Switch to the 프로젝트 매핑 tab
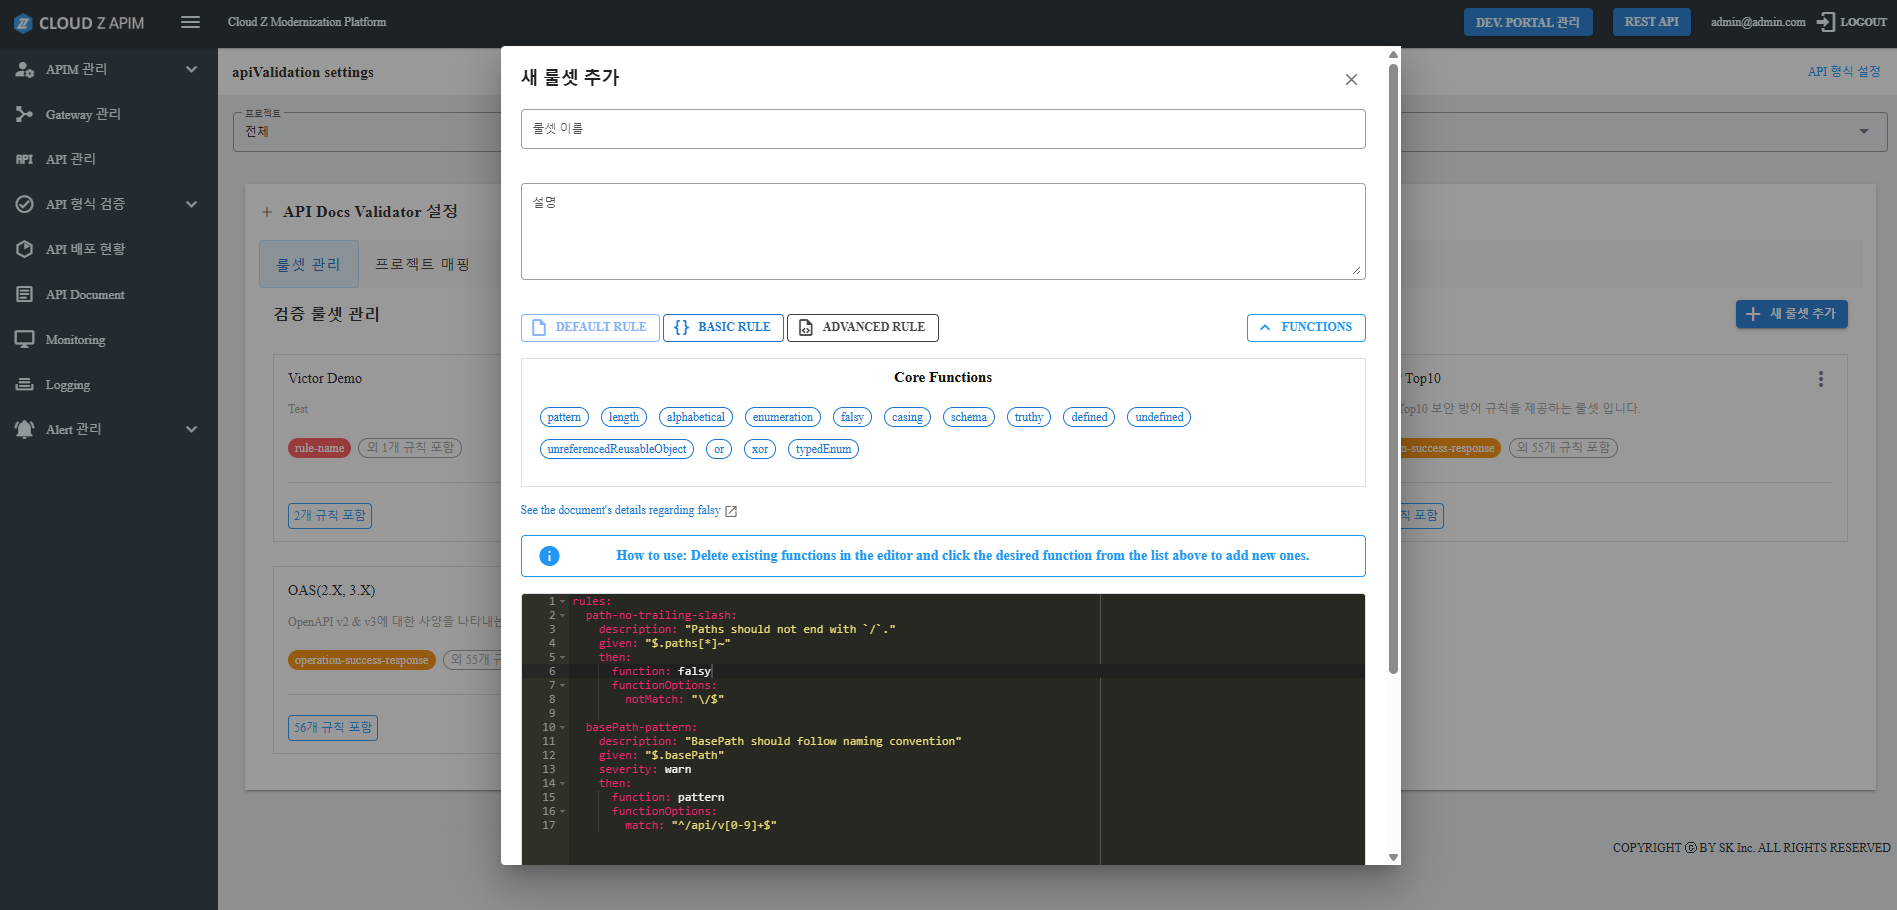 [x=422, y=264]
